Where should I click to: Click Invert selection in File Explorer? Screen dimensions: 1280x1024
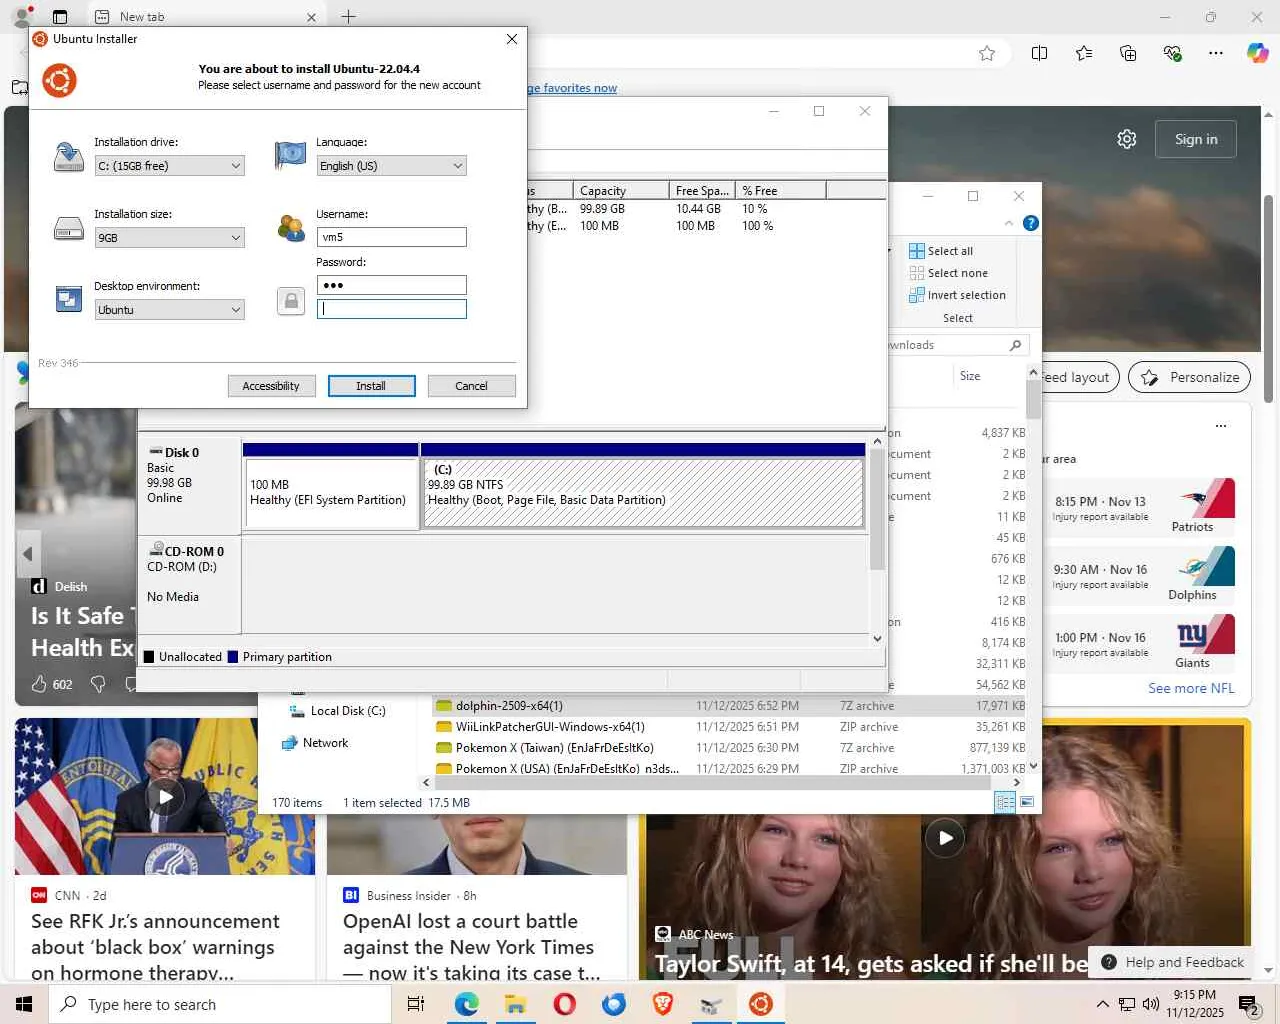[957, 295]
